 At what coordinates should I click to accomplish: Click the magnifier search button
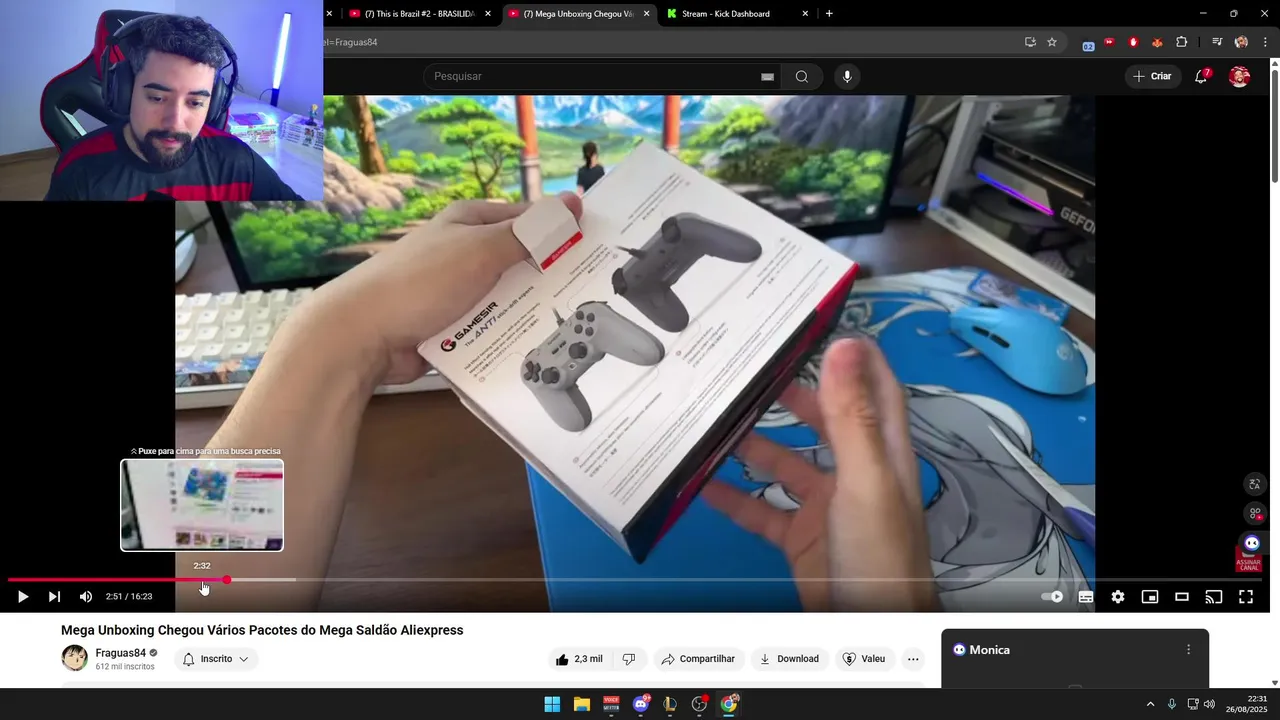(802, 77)
